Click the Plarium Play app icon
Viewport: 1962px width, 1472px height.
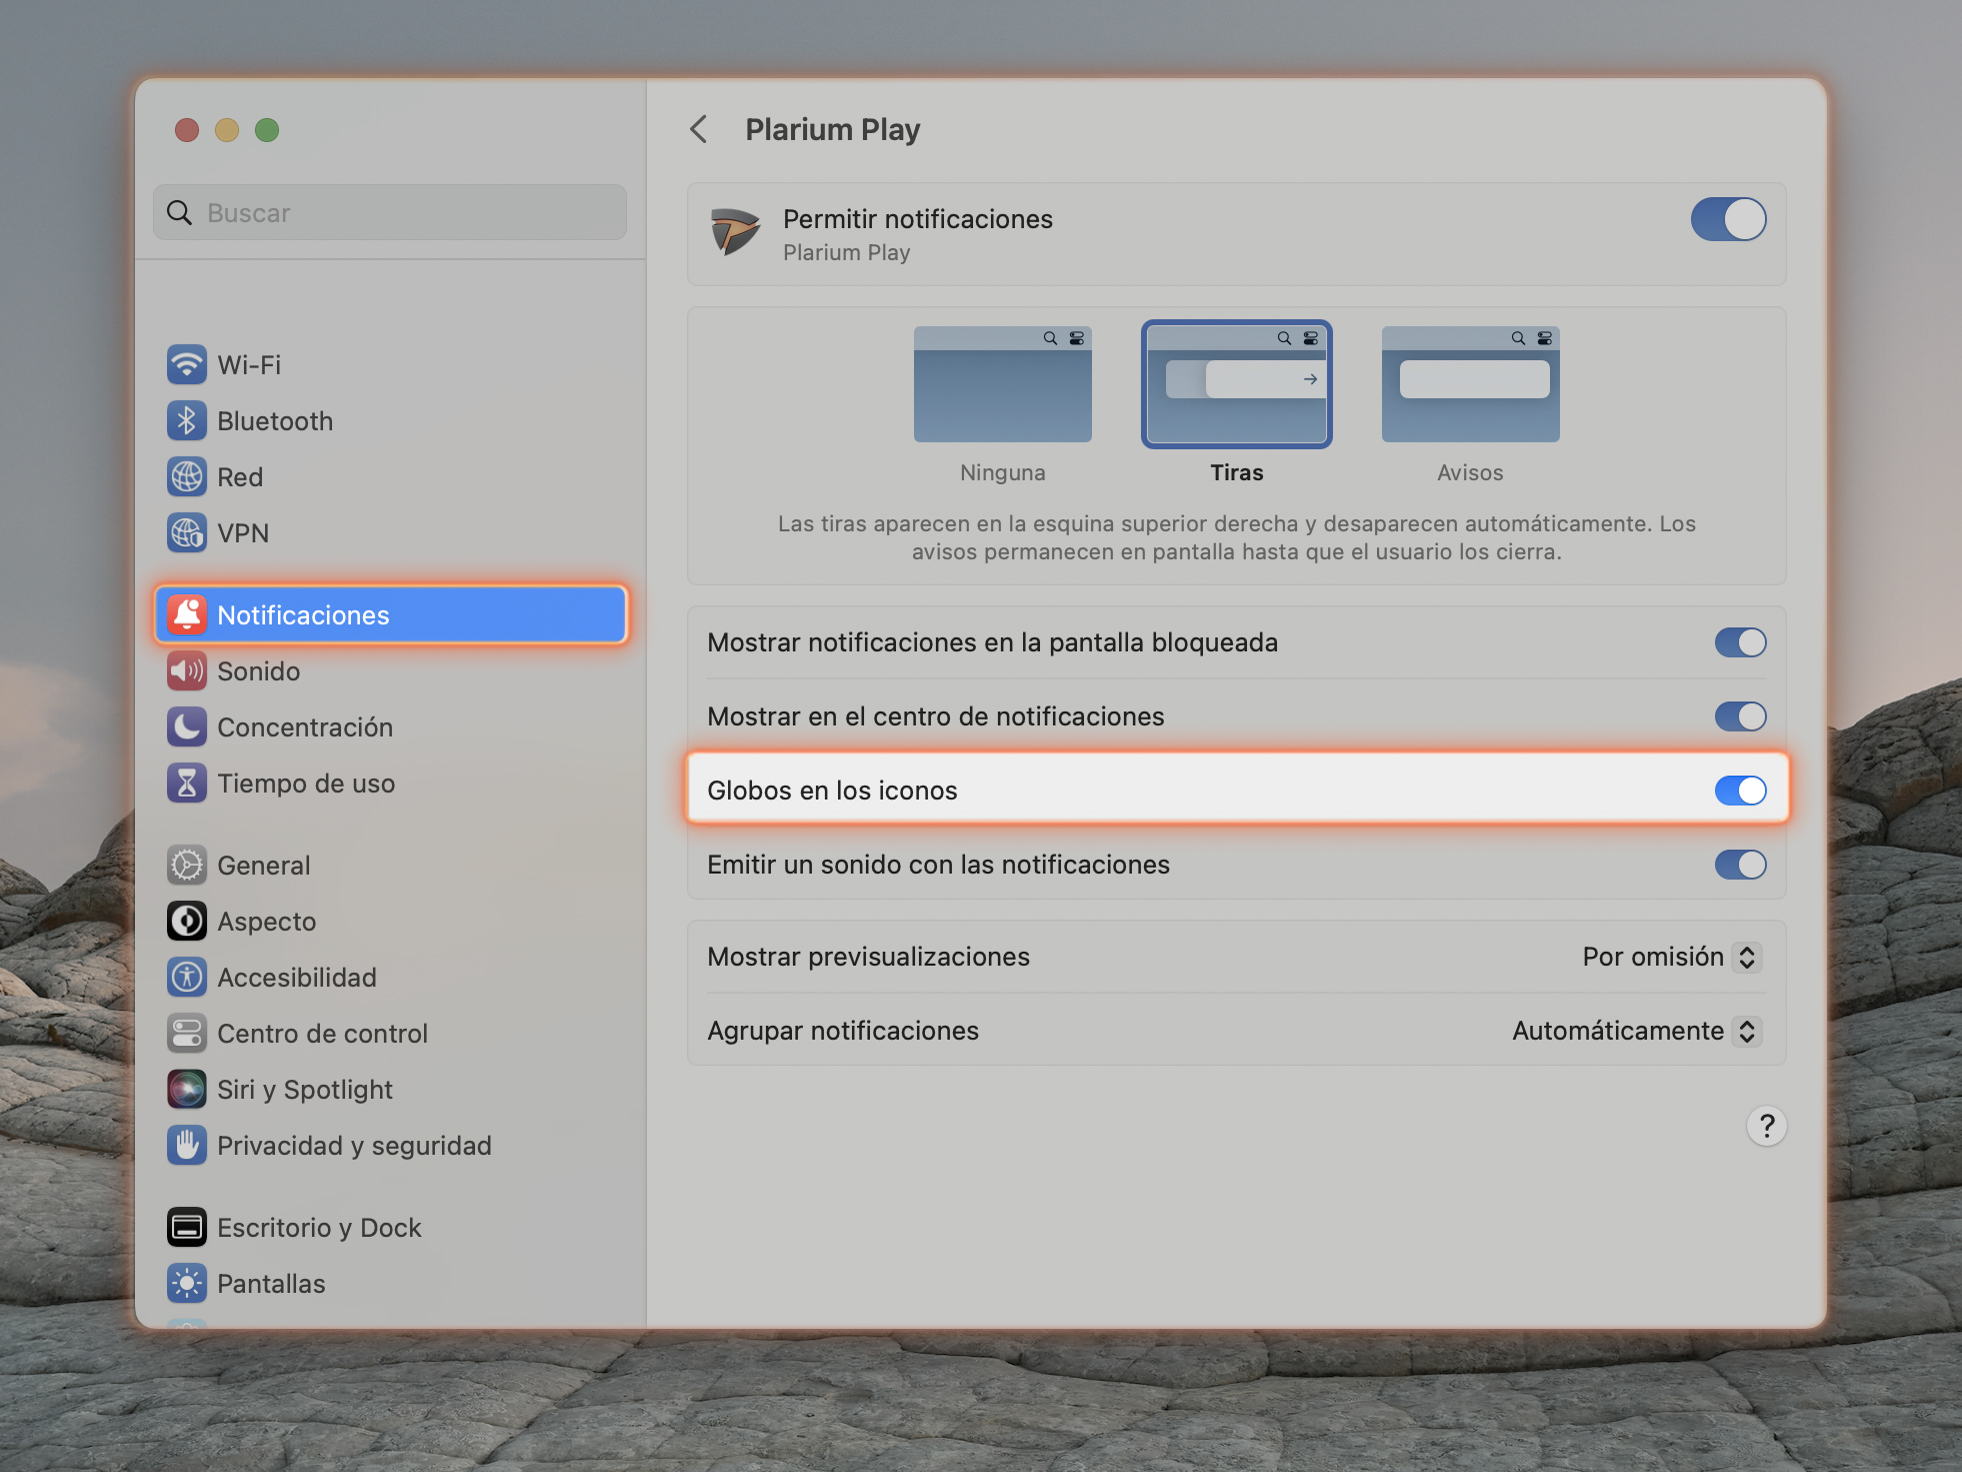click(x=735, y=233)
